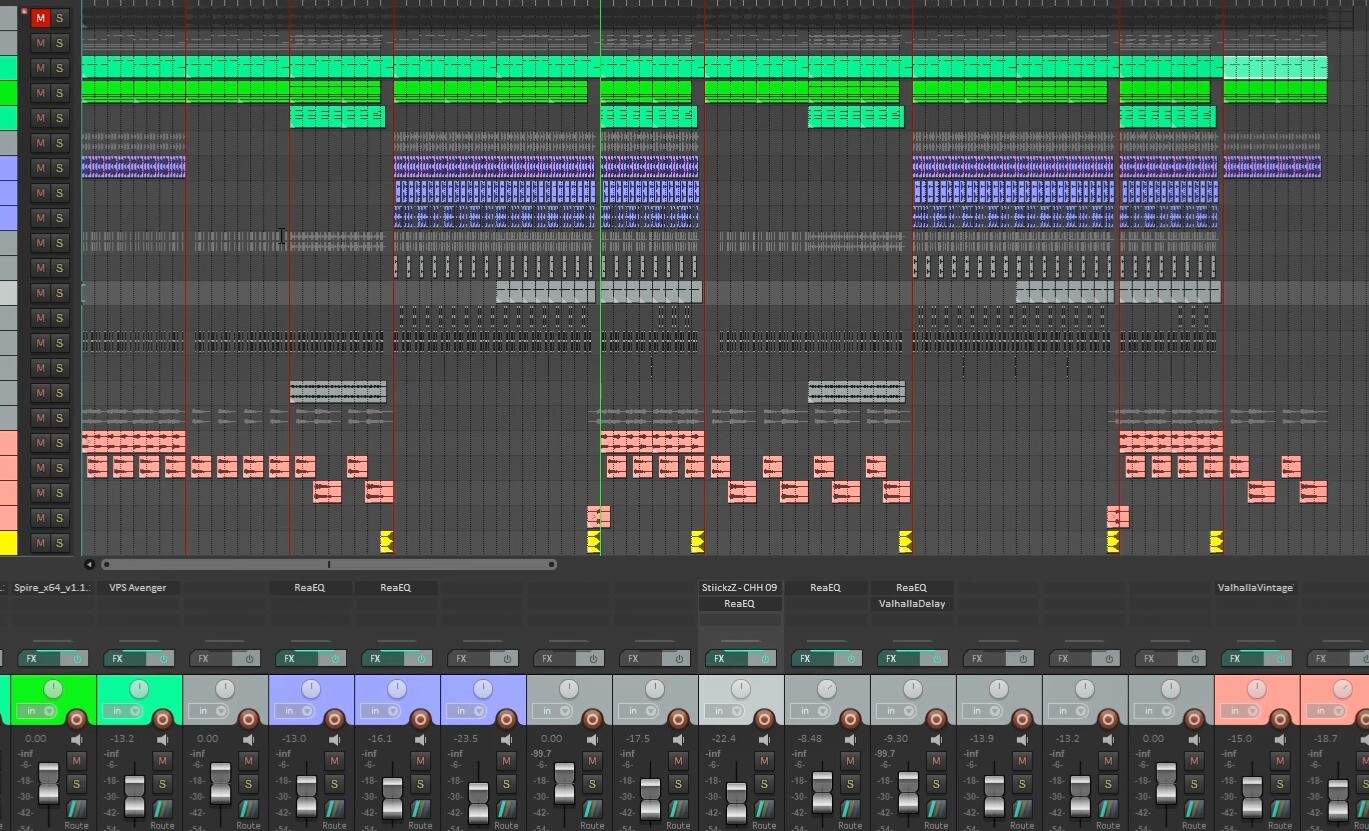Click the speaker icon on the -23.5 strip
Image resolution: width=1369 pixels, height=831 pixels.
coord(506,740)
